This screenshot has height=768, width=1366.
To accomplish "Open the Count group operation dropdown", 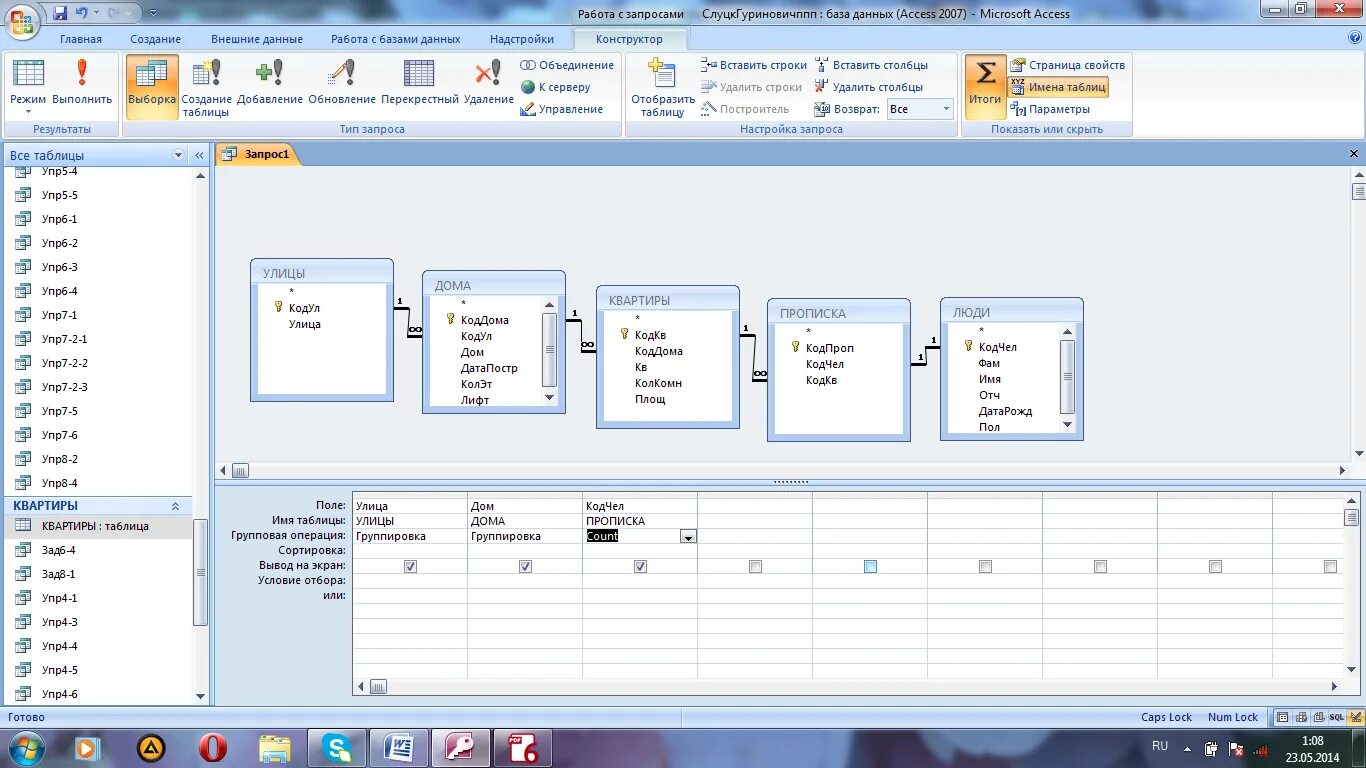I will tap(688, 537).
